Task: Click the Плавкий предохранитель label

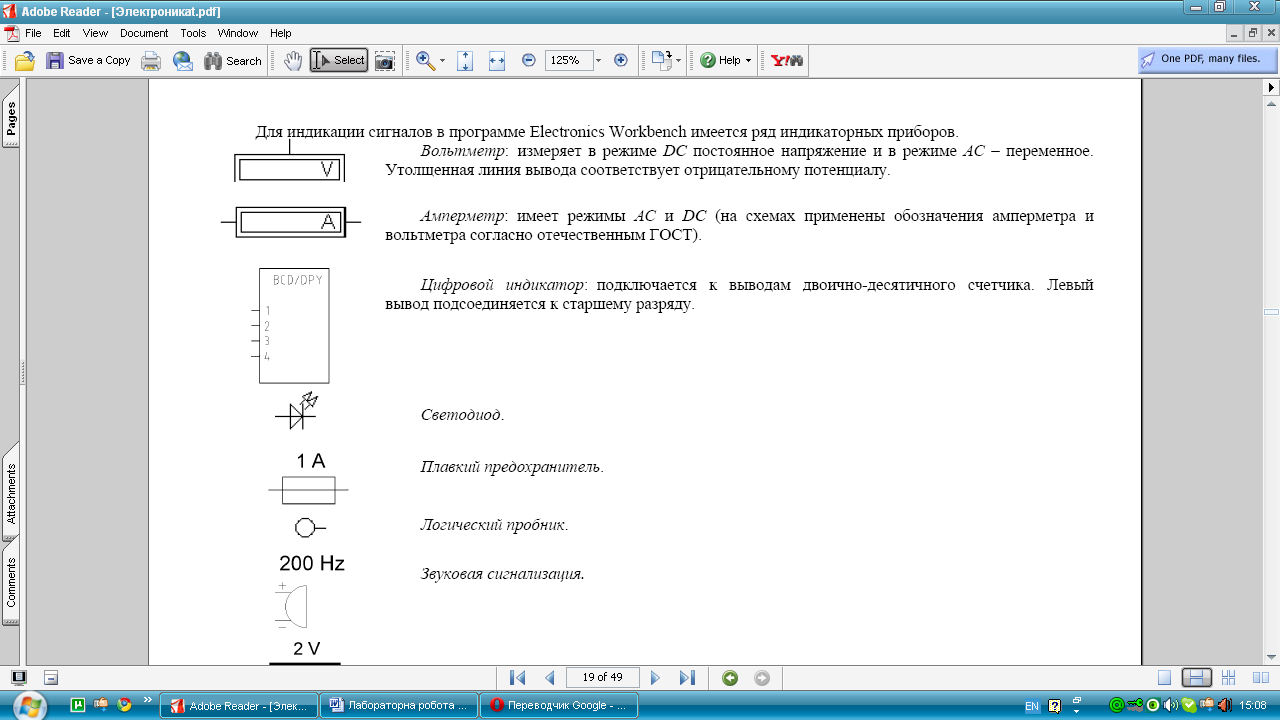Action: 512,467
